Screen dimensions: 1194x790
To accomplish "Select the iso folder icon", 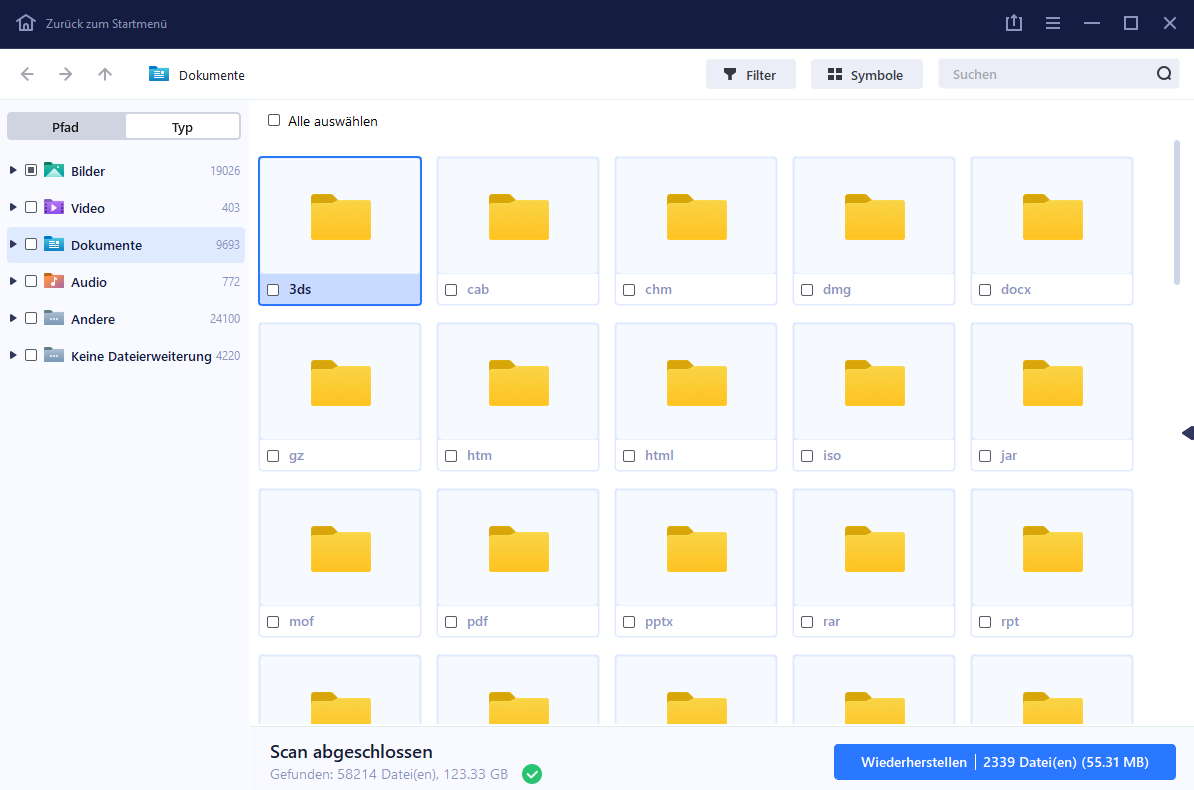I will pyautogui.click(x=875, y=383).
